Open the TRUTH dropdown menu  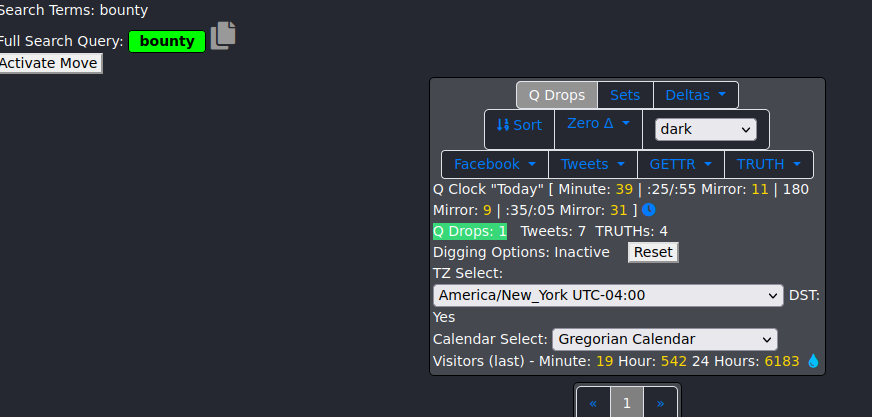click(769, 164)
